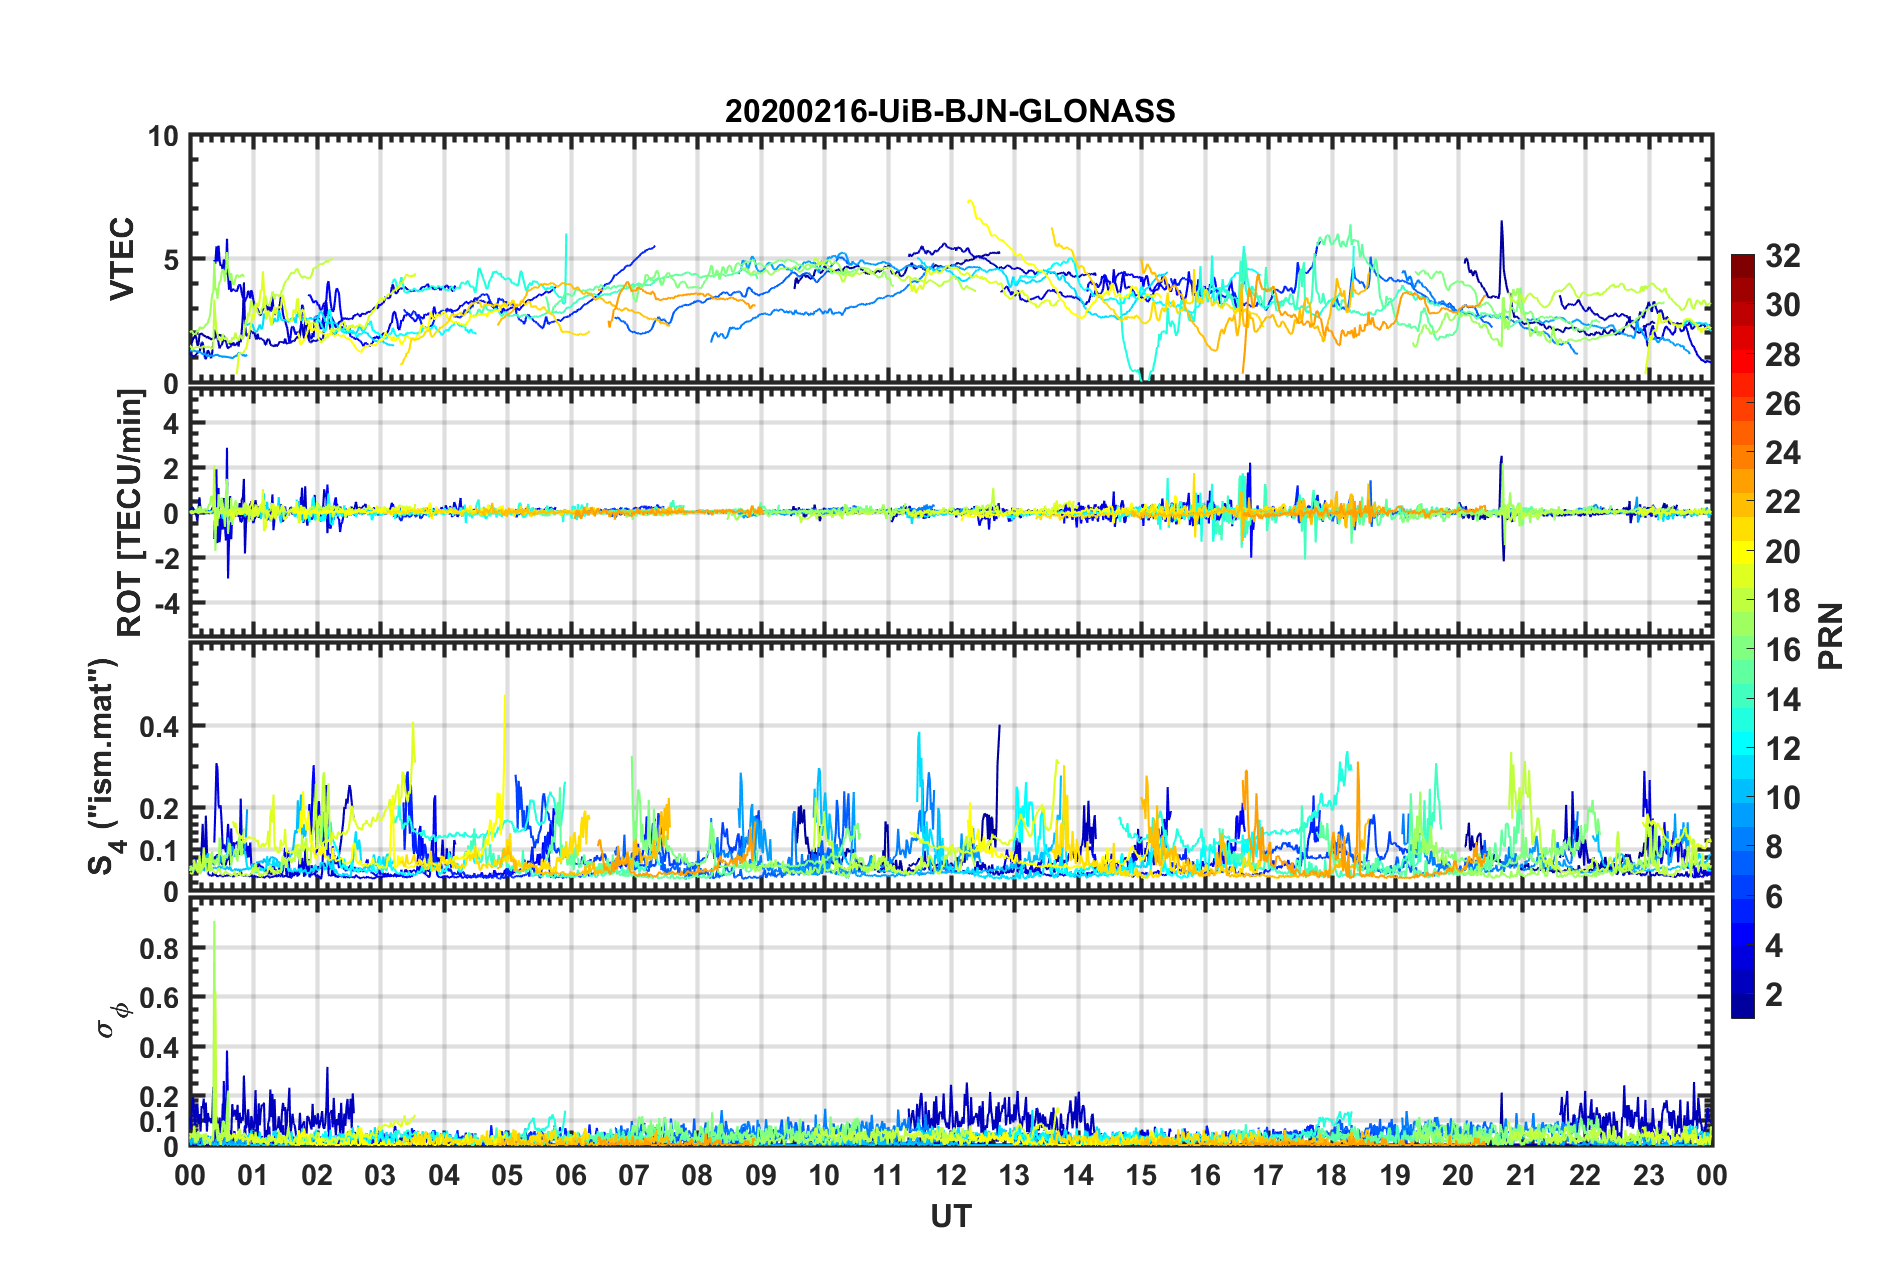
Task: Click the PRN jet colorbar strip
Action: click(1742, 636)
